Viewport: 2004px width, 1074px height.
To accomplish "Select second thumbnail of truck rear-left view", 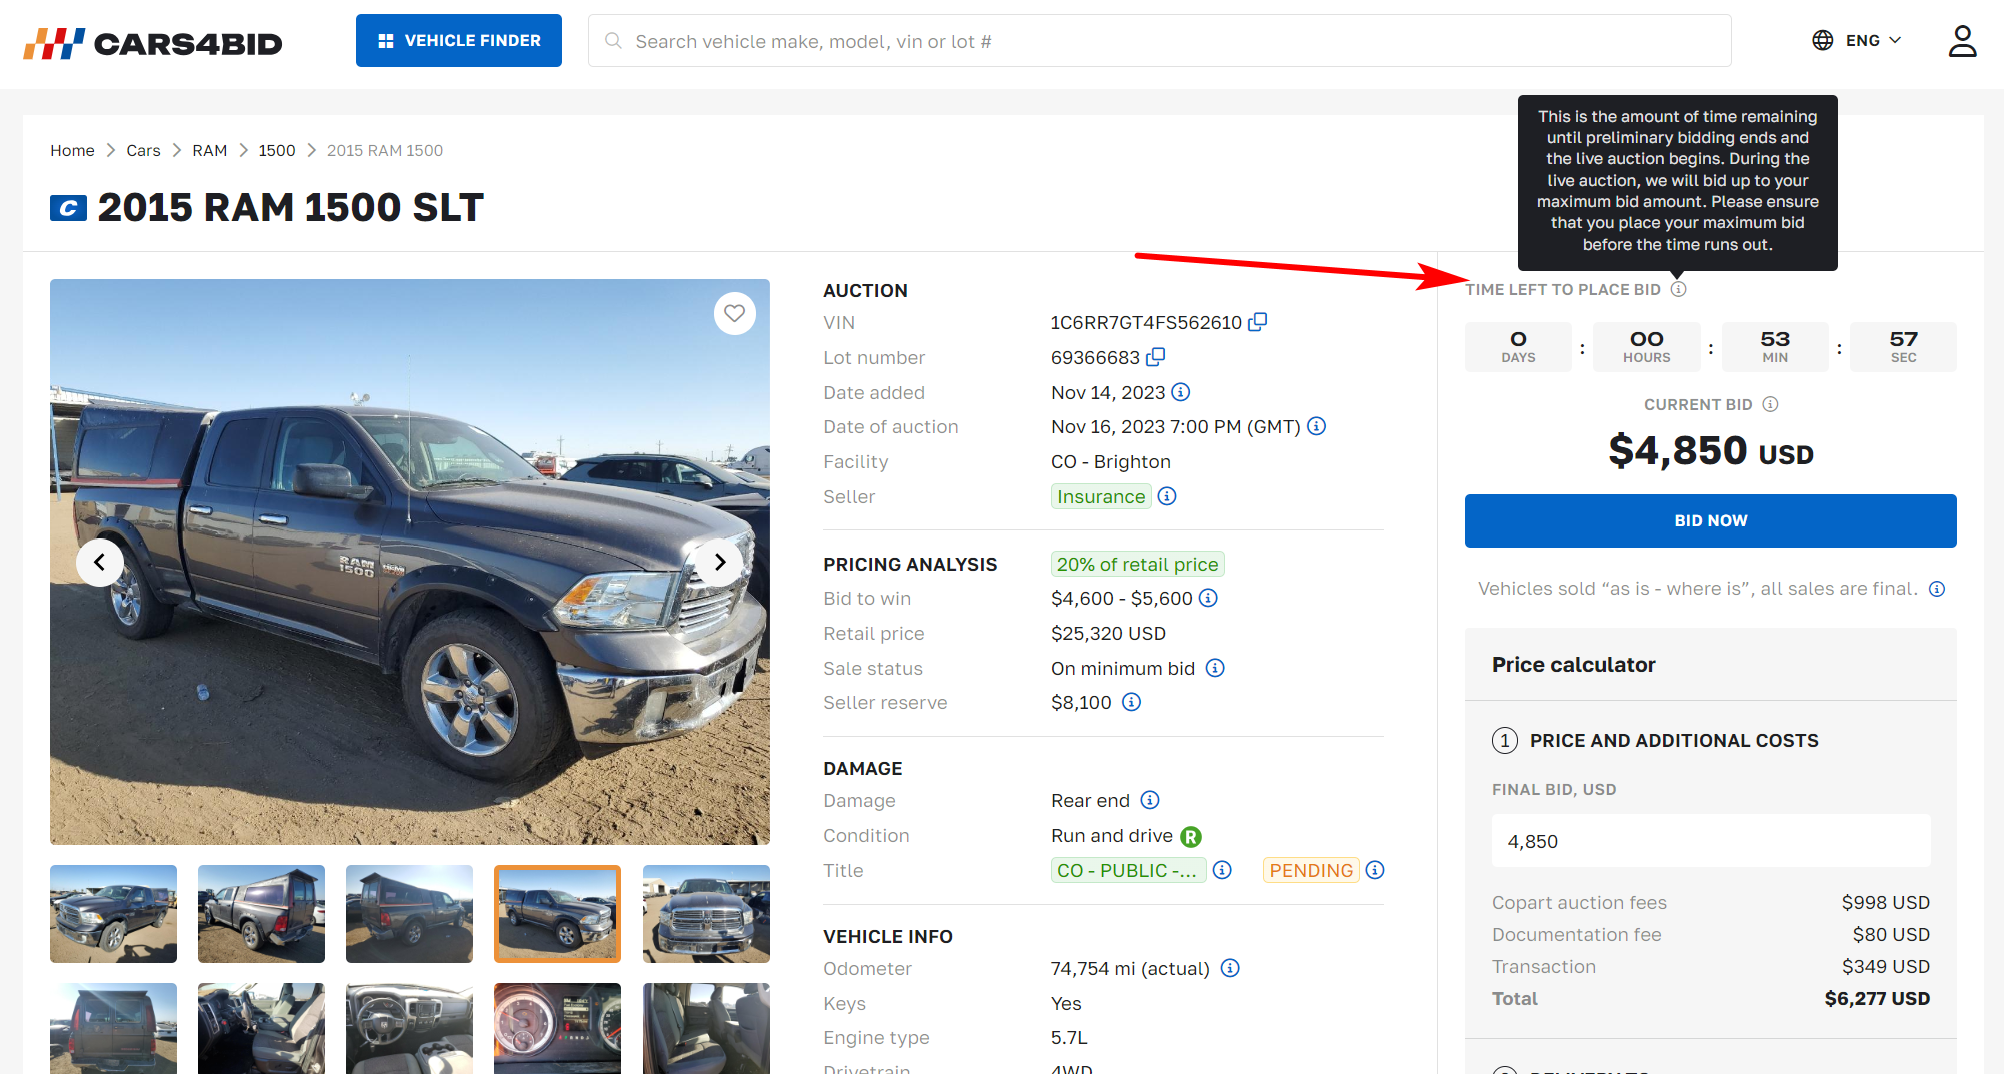I will pos(261,914).
